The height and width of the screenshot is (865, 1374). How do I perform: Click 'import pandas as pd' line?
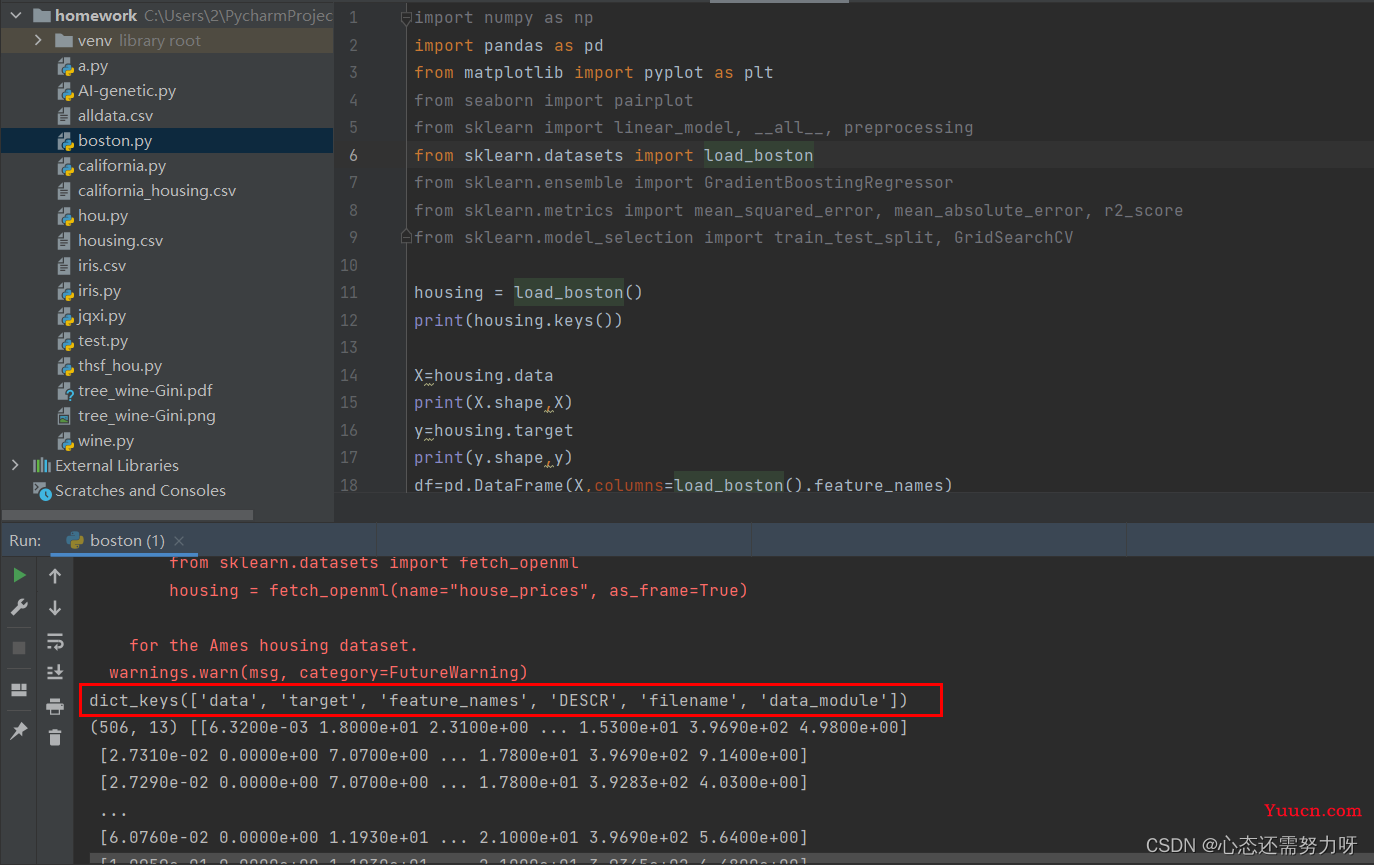click(x=508, y=45)
